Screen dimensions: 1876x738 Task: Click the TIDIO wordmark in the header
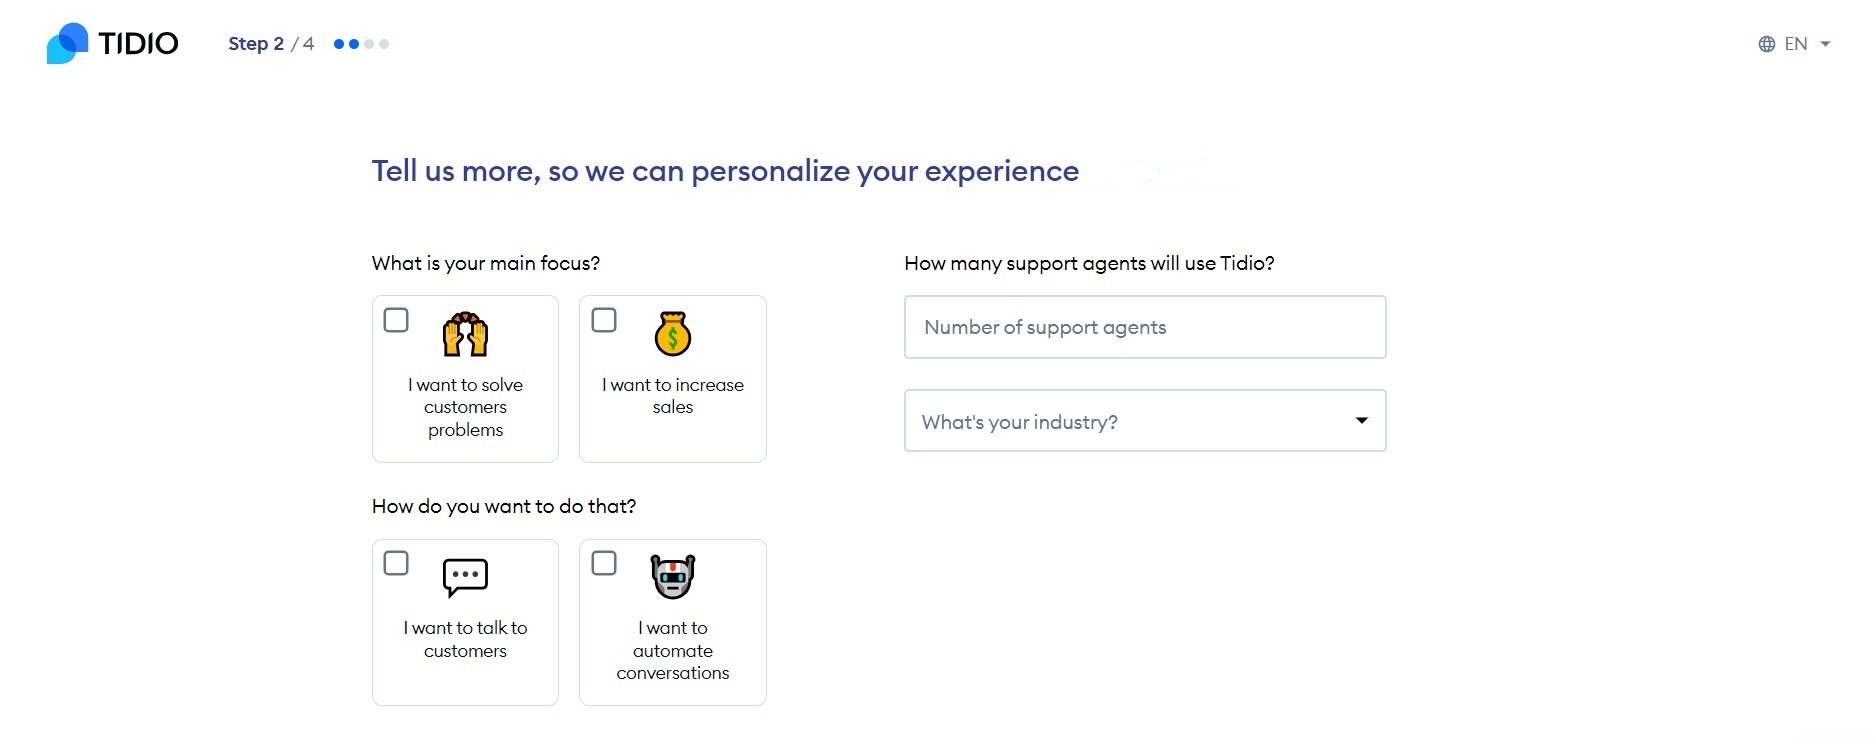tap(139, 43)
